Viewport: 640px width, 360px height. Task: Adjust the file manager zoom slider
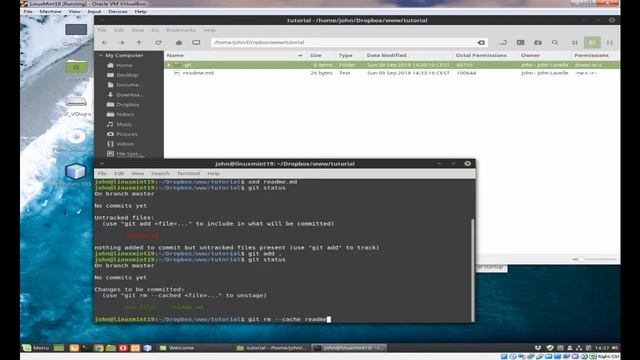(x=594, y=259)
